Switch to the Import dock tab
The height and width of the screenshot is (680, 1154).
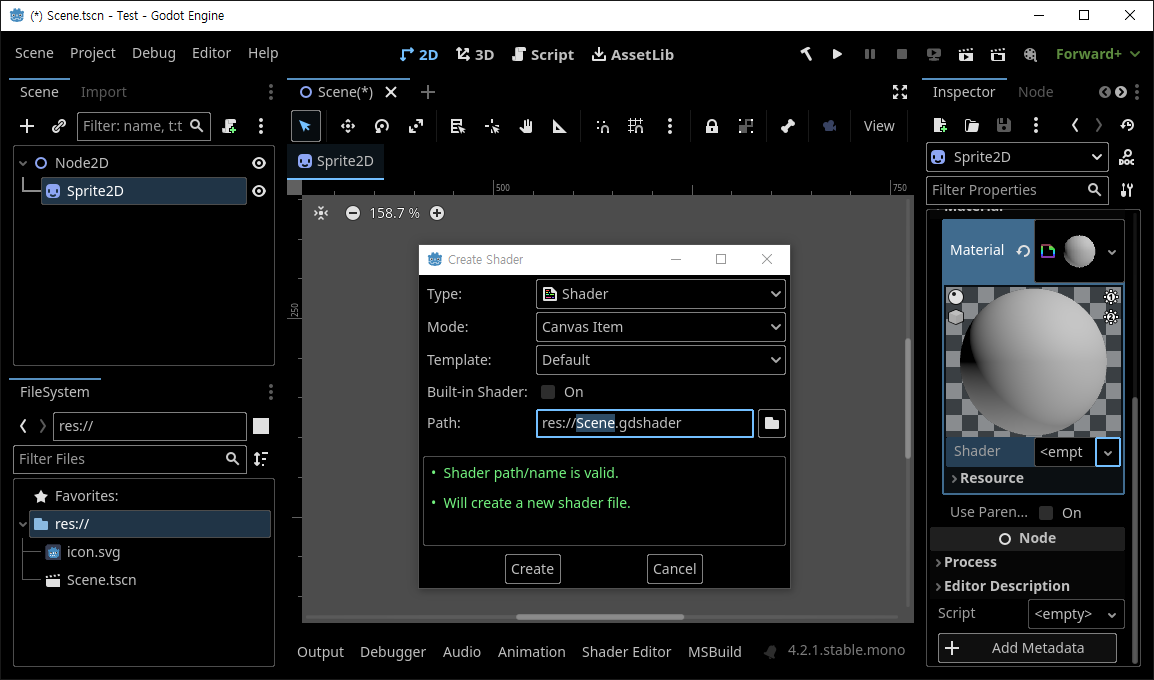tap(103, 92)
